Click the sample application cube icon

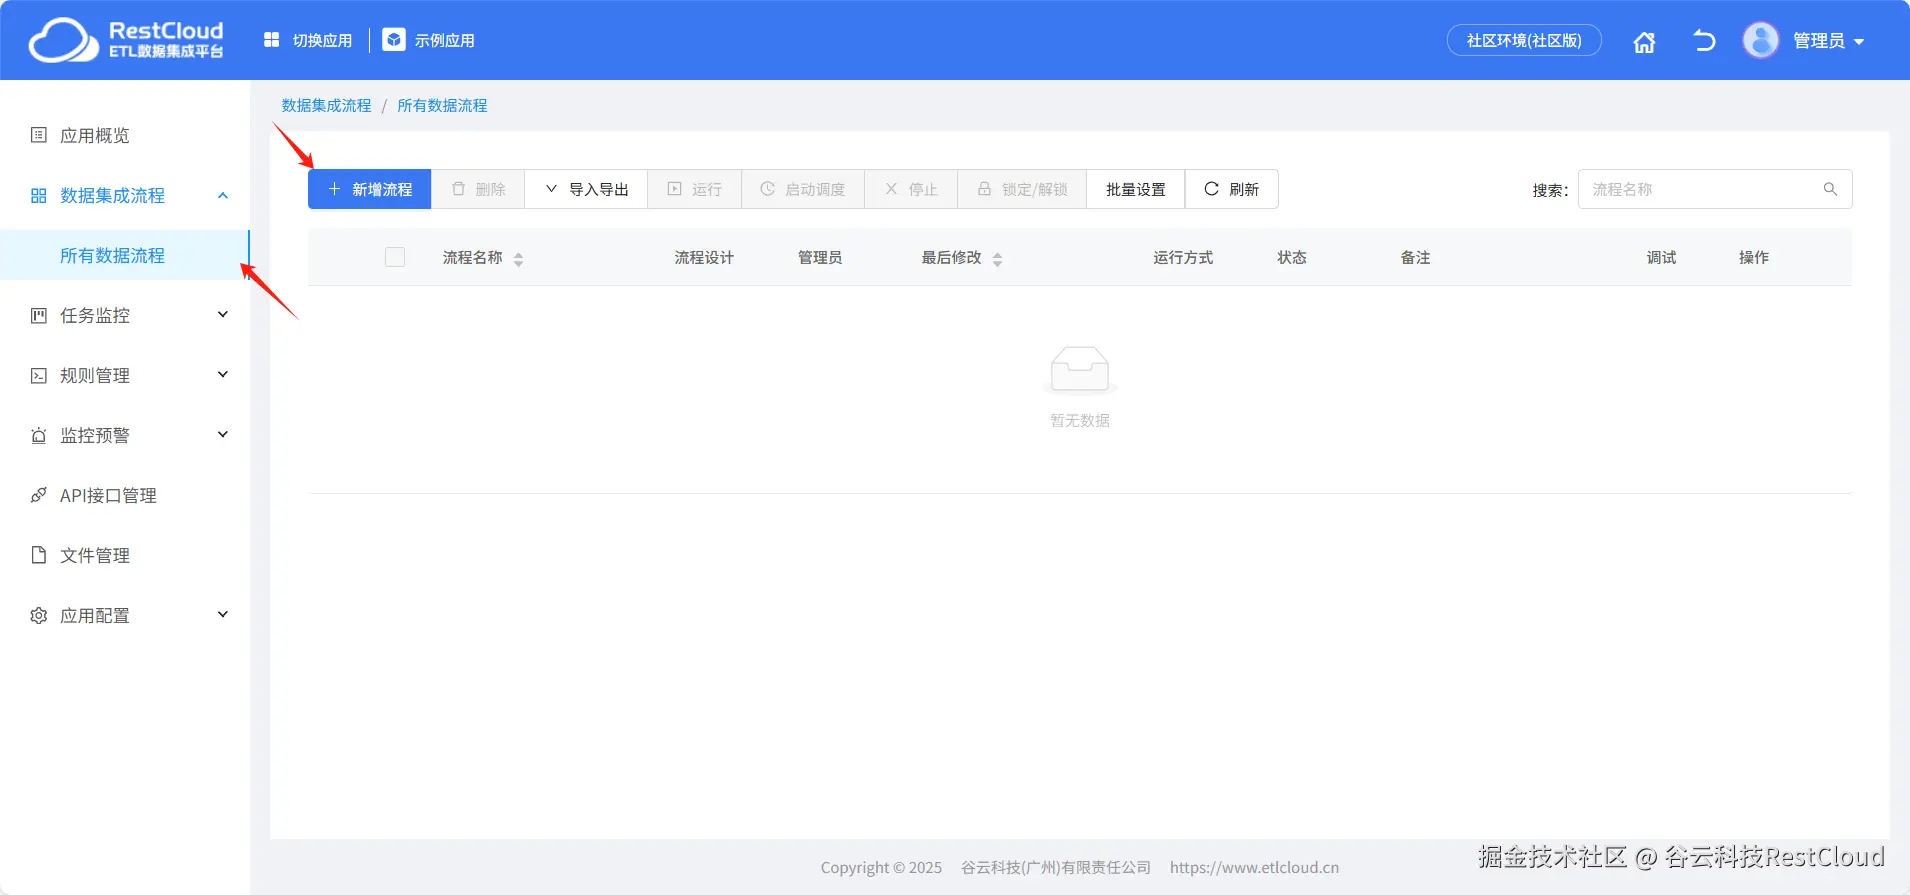(x=394, y=40)
